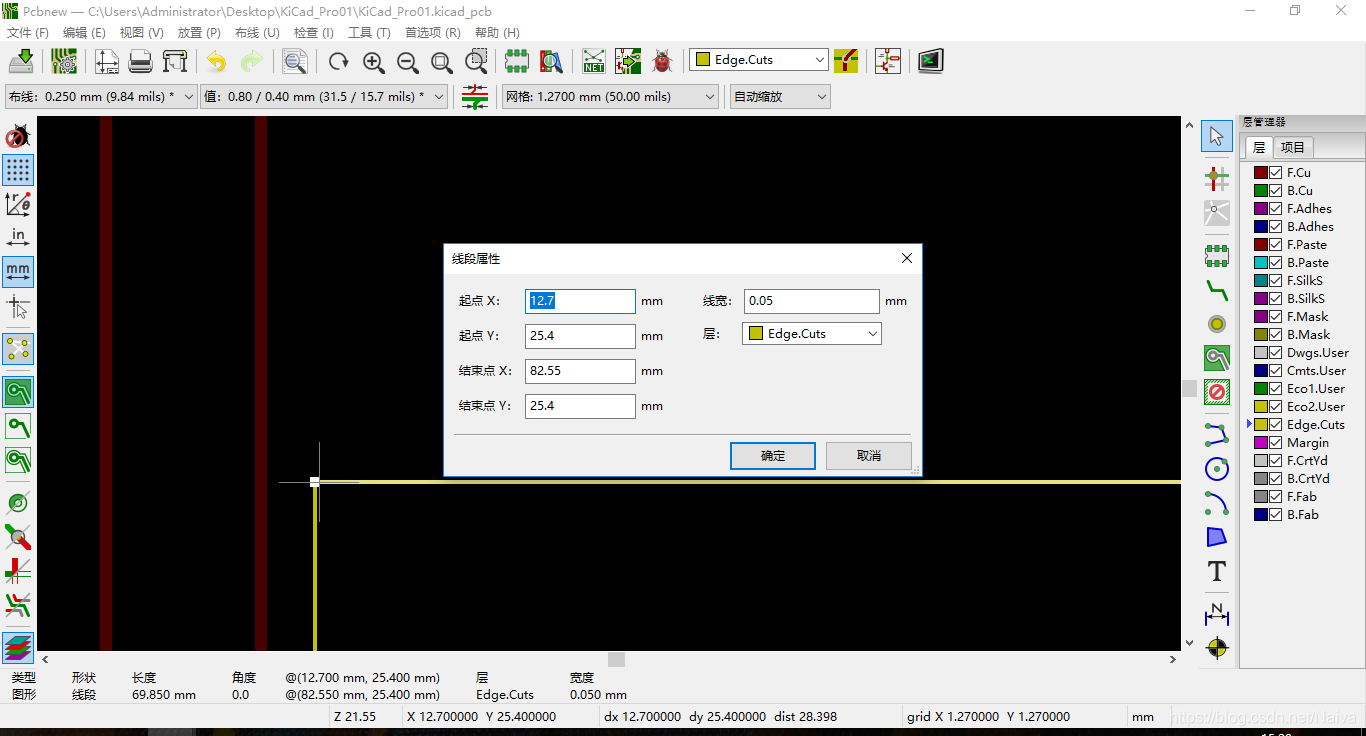This screenshot has width=1366, height=736.
Task: Open the 3D viewer
Action: 929,60
